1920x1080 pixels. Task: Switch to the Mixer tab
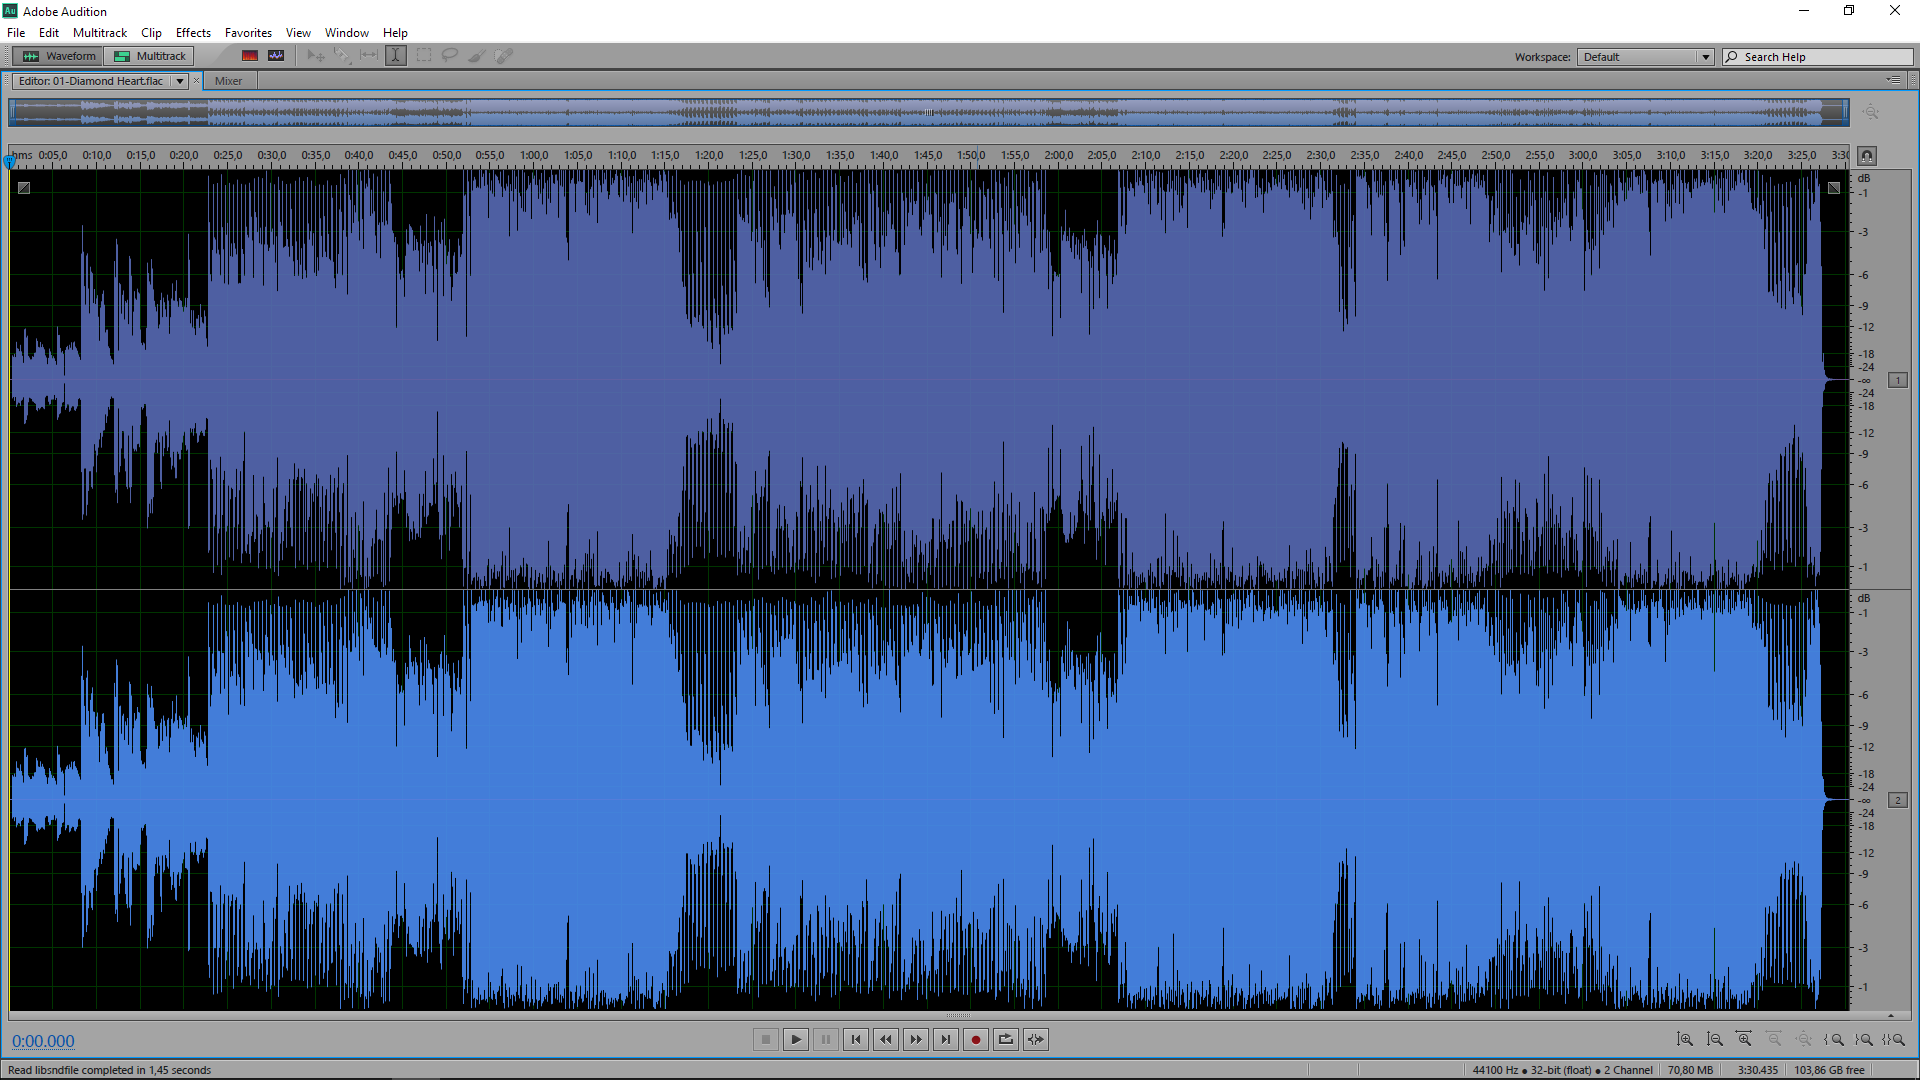point(228,81)
